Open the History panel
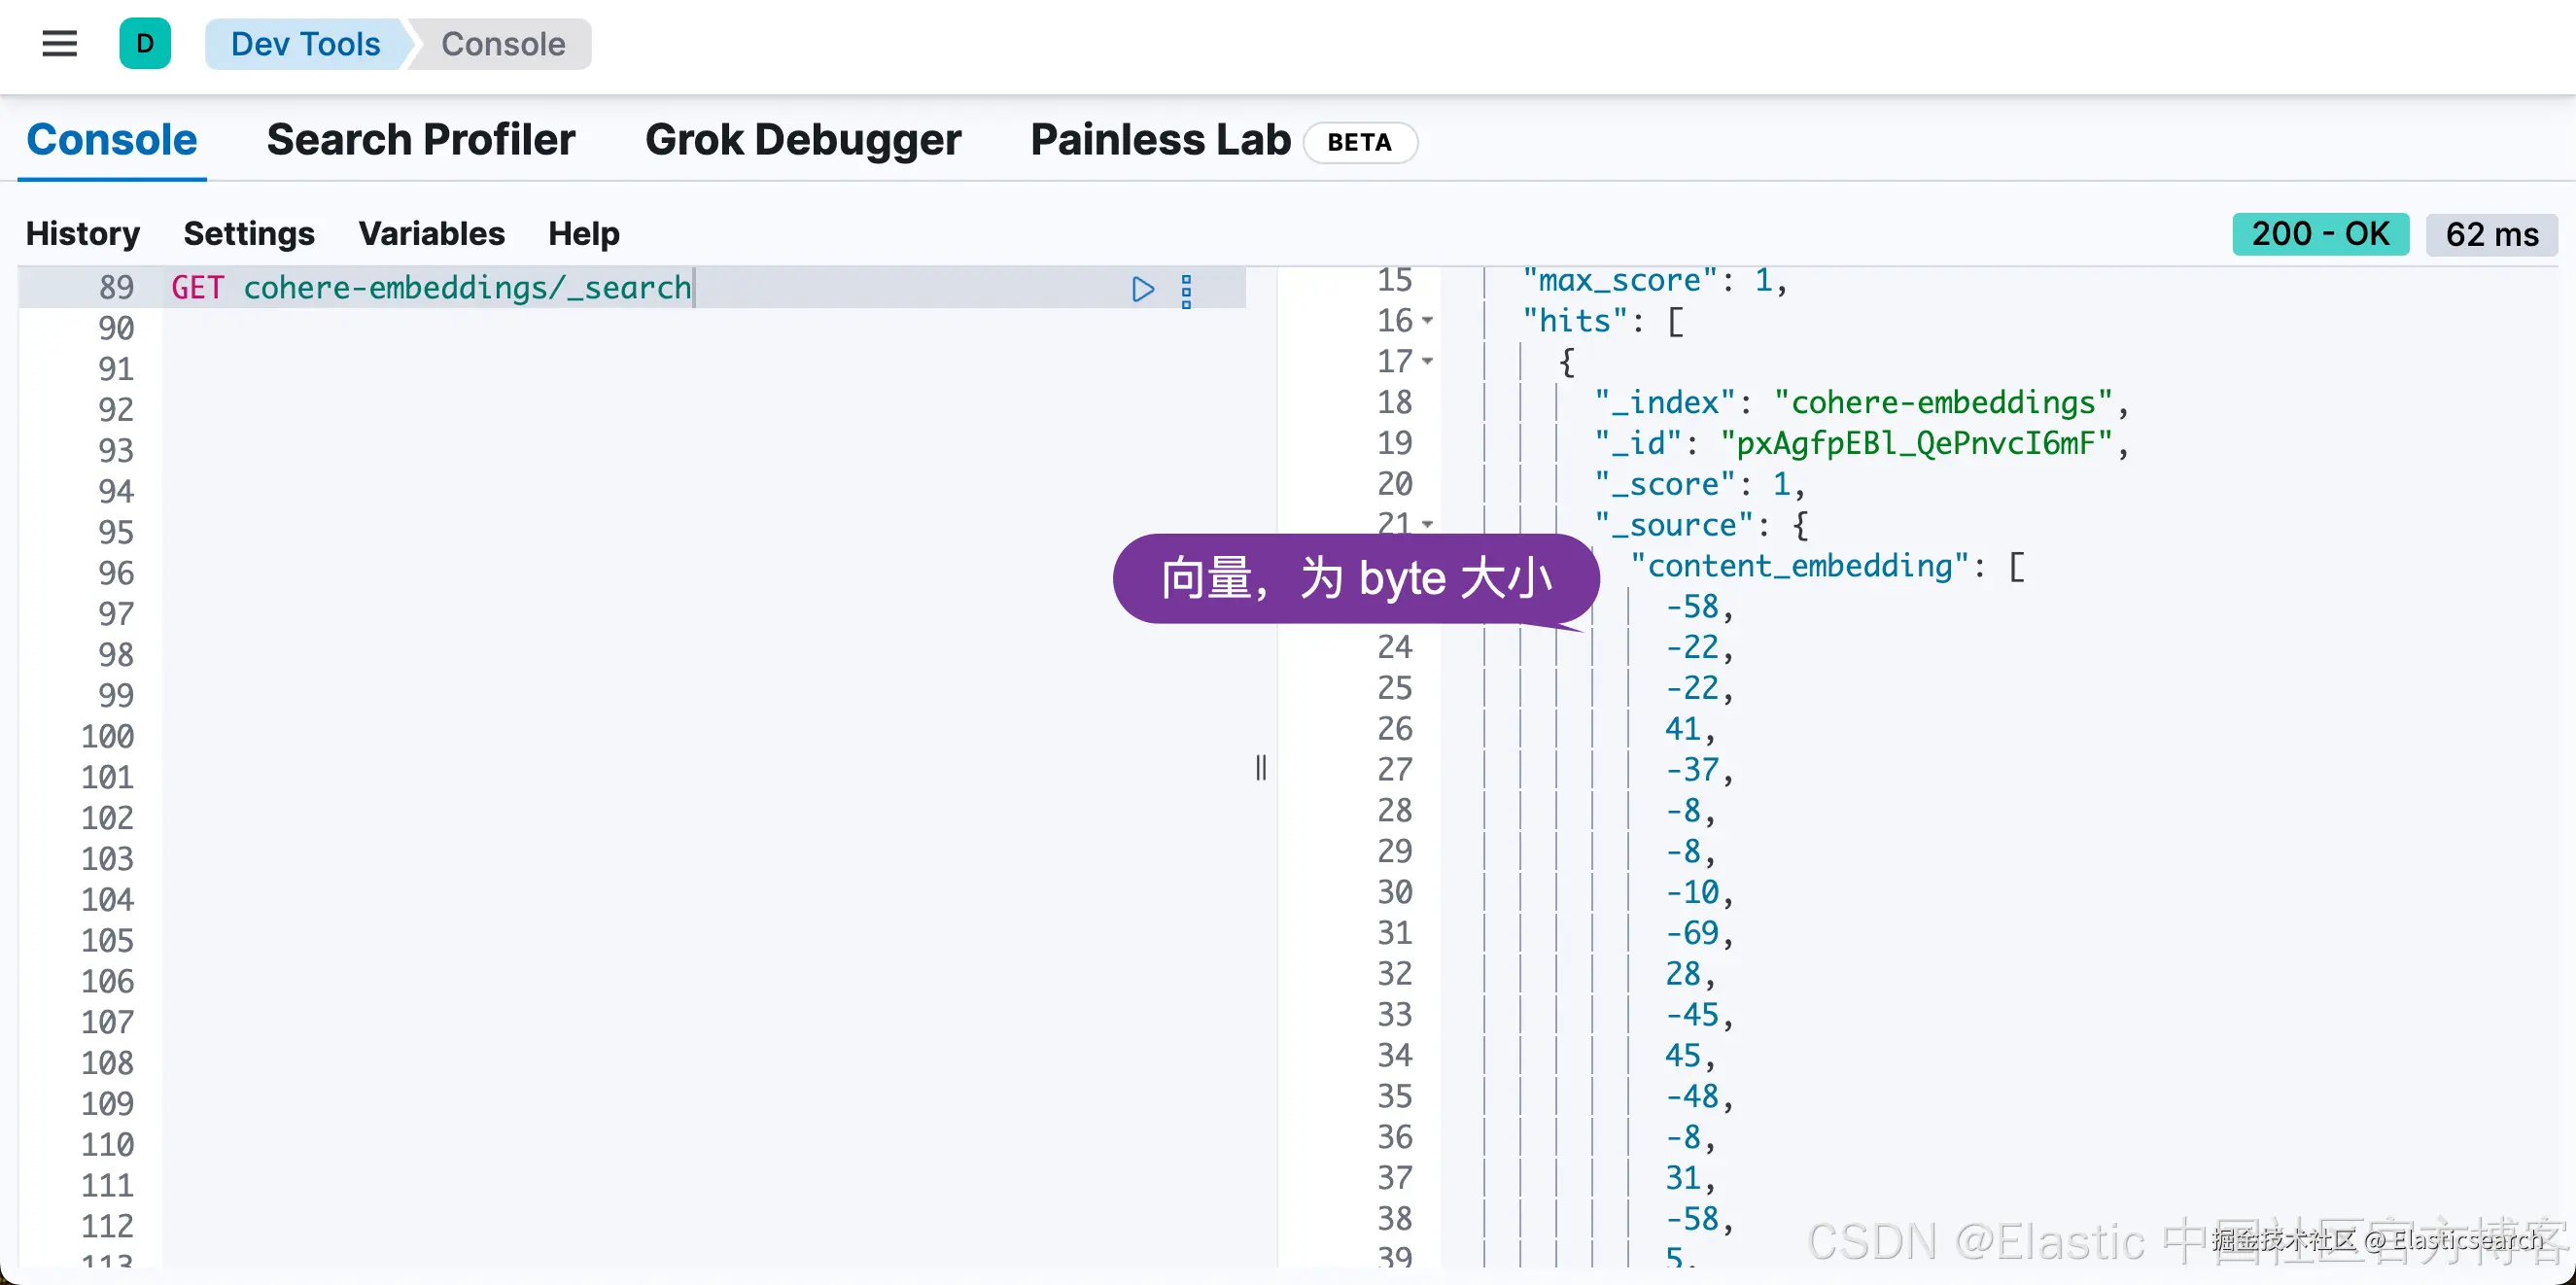2576x1285 pixels. point(83,233)
